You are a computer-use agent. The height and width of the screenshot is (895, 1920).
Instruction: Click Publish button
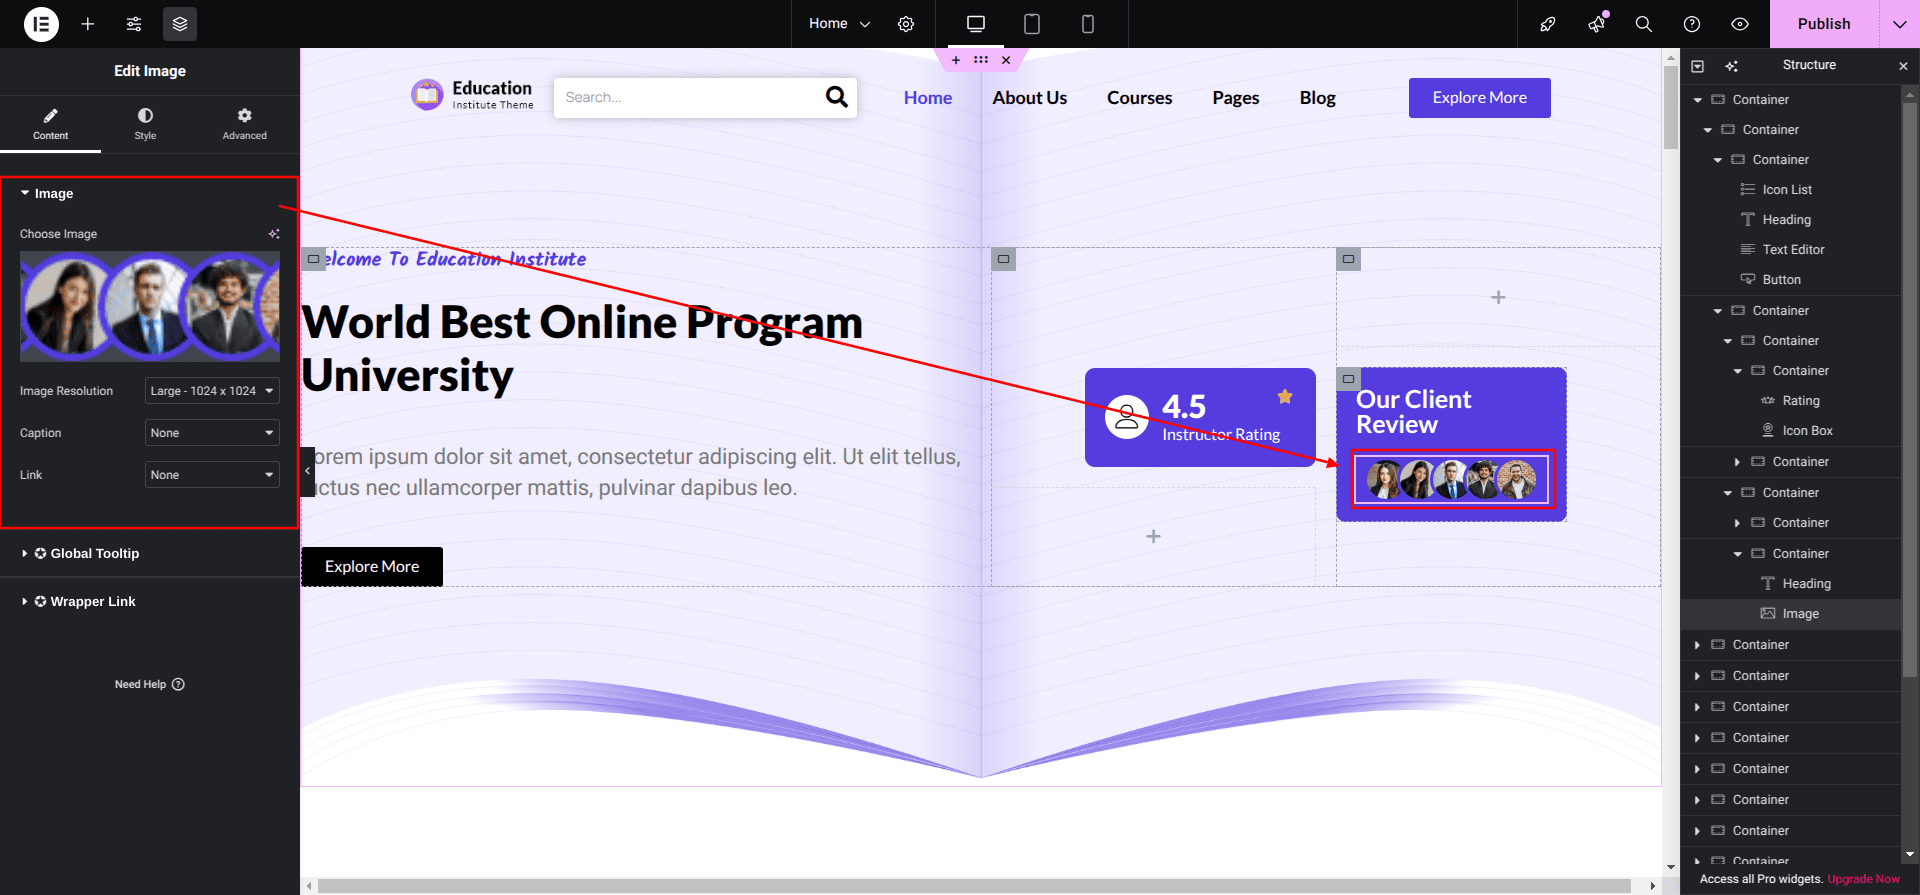point(1824,24)
